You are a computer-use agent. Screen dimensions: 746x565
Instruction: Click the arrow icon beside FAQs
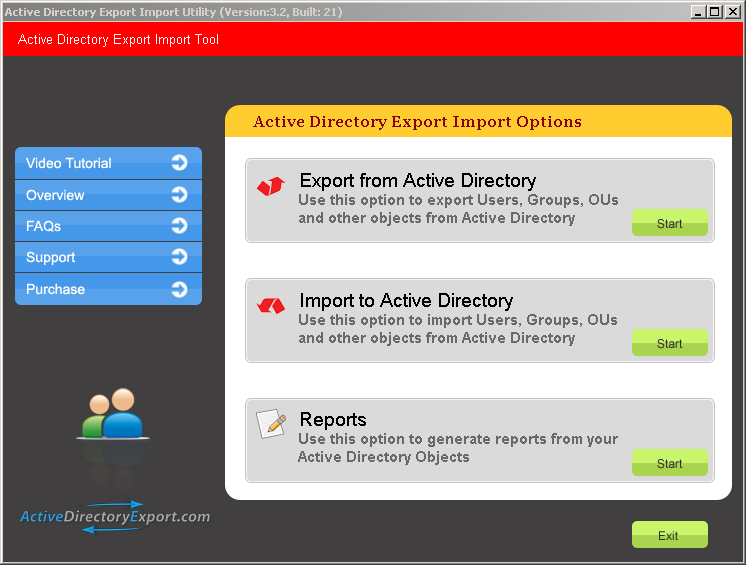[x=179, y=226]
